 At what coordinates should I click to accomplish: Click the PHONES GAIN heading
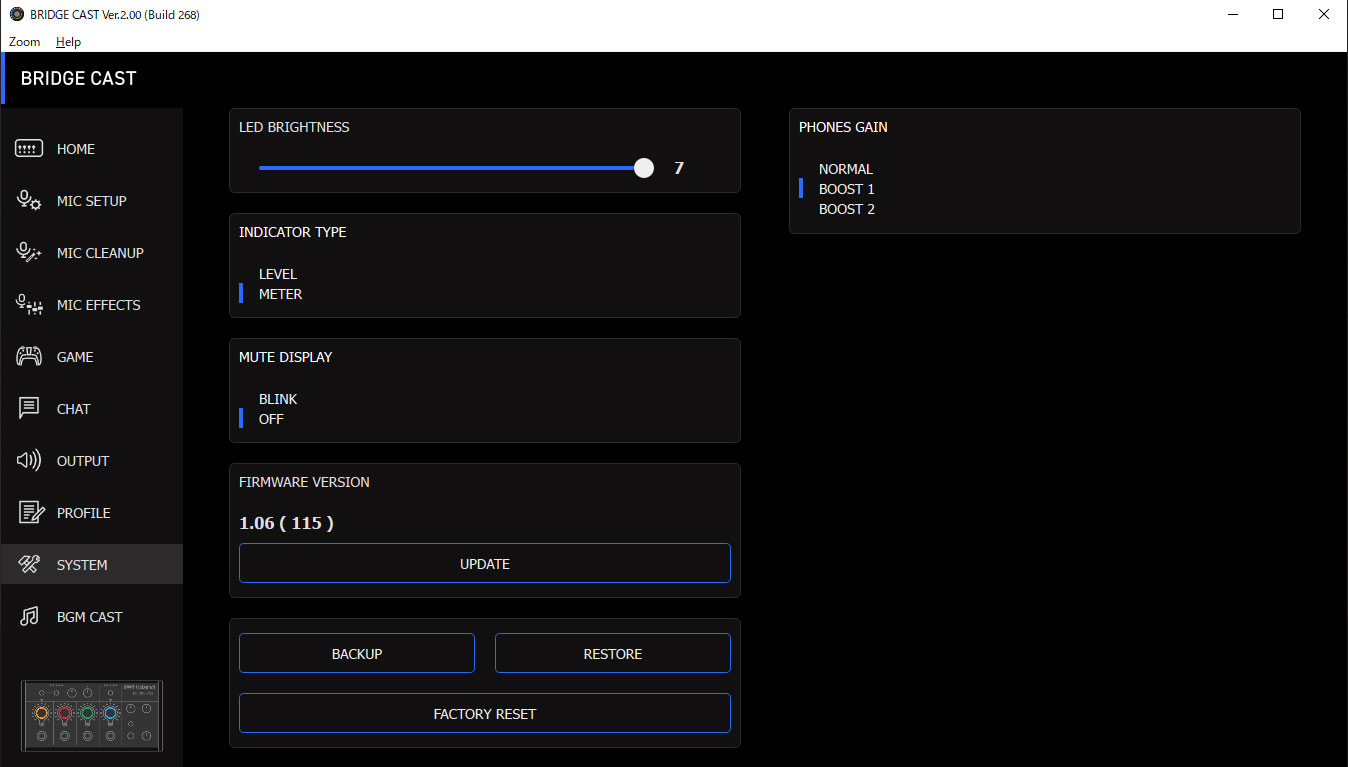pos(843,127)
